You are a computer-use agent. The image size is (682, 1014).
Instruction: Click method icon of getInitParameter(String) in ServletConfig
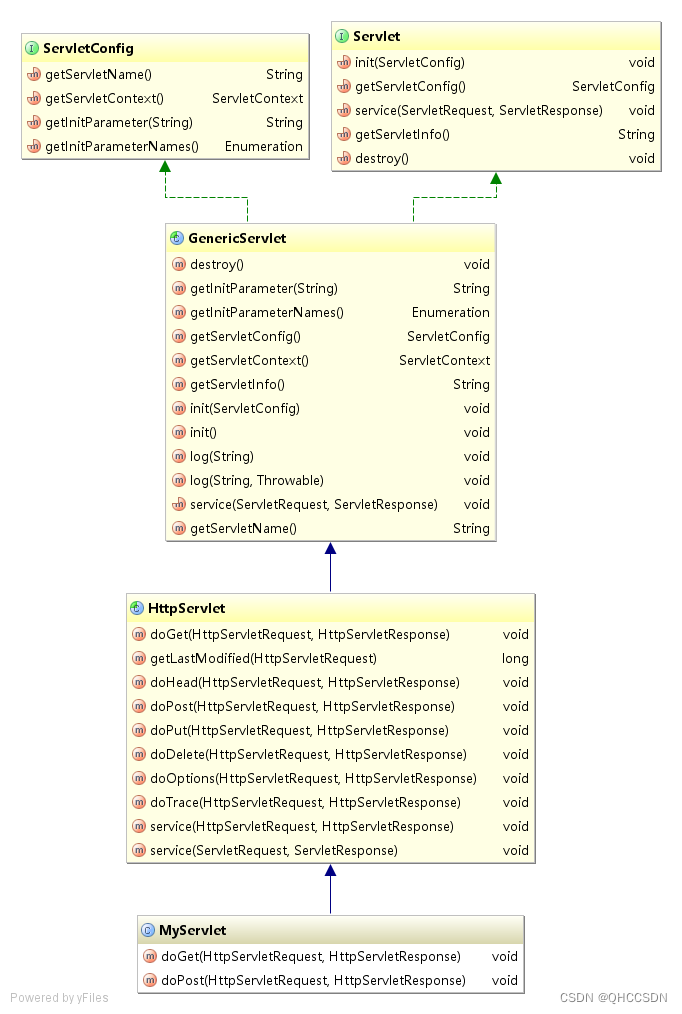click(x=34, y=122)
